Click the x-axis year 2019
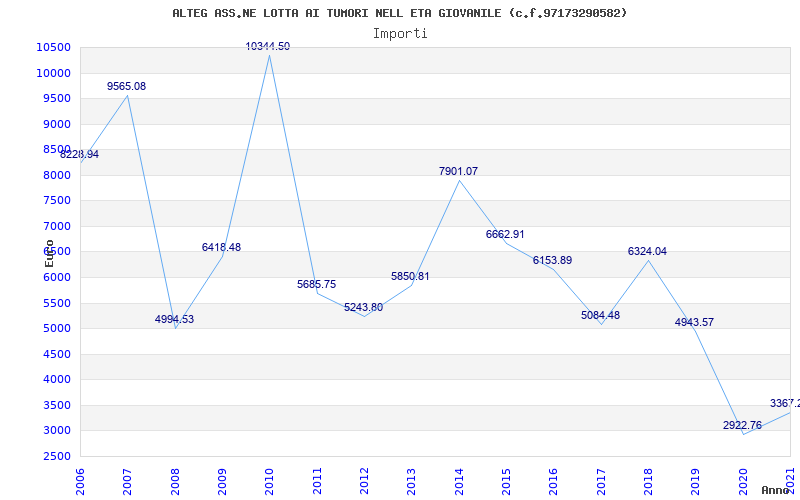This screenshot has height=500, width=800. click(x=696, y=481)
